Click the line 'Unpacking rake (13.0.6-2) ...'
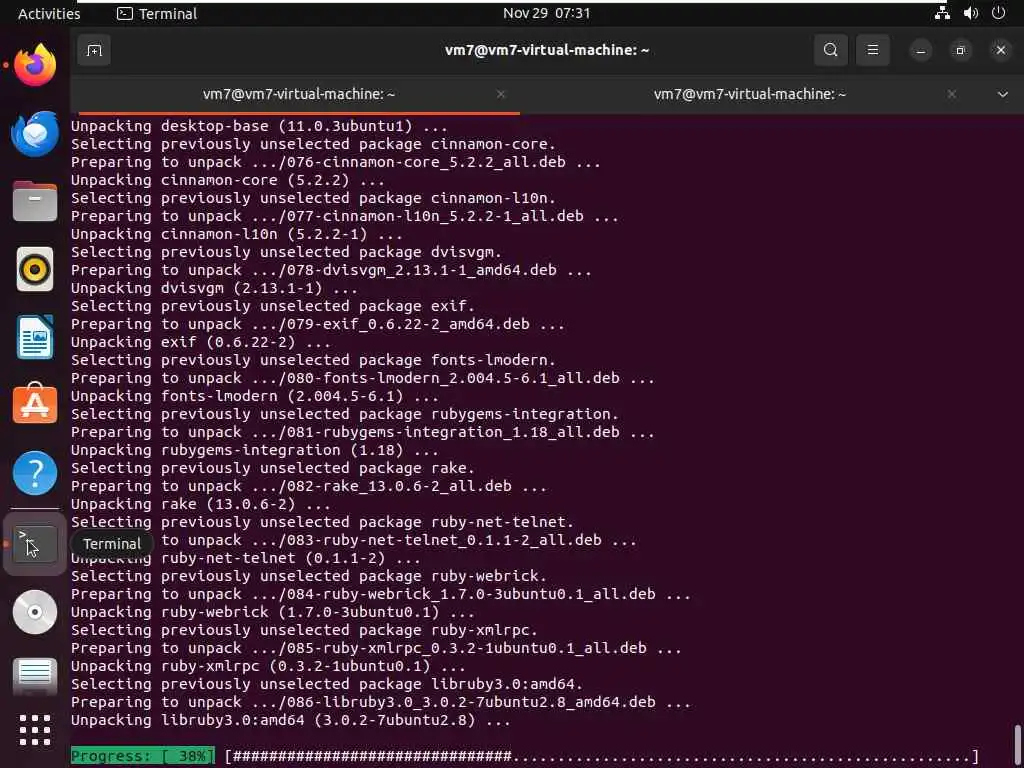1024x768 pixels. (x=200, y=504)
